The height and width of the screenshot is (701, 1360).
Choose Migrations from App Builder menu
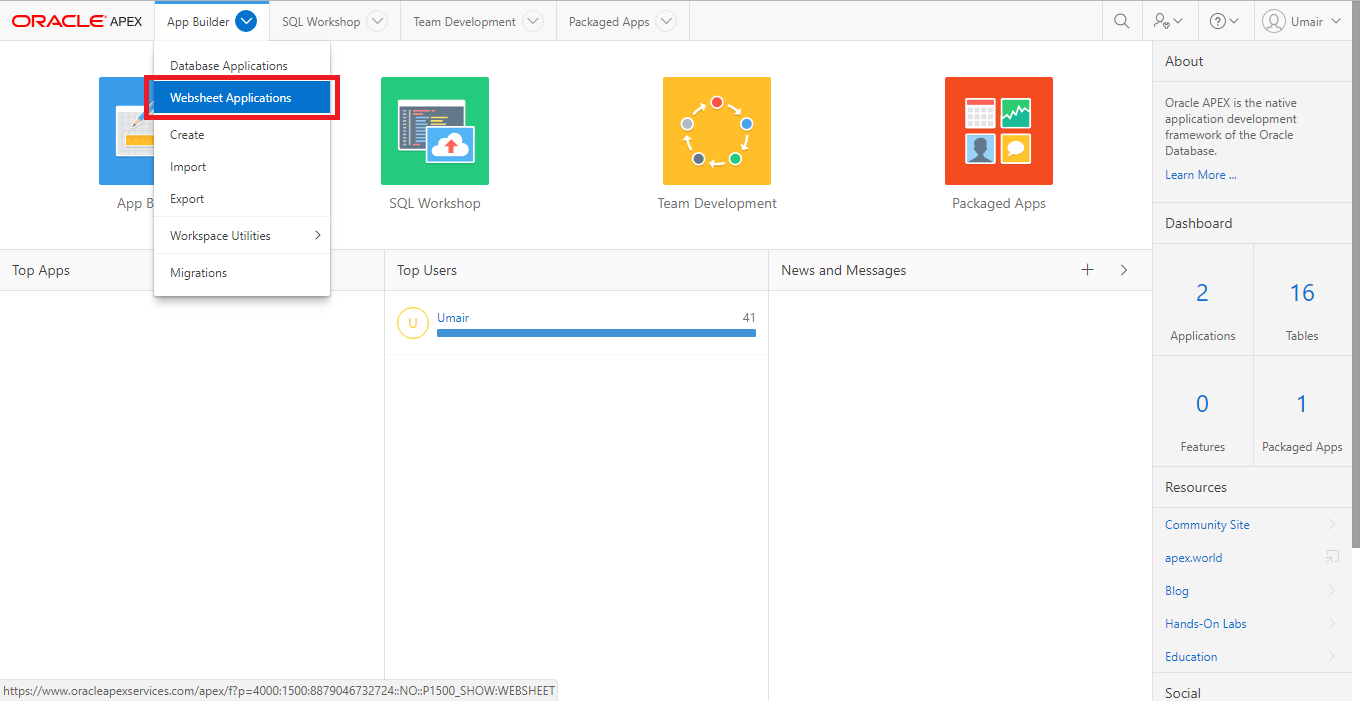tap(242, 273)
